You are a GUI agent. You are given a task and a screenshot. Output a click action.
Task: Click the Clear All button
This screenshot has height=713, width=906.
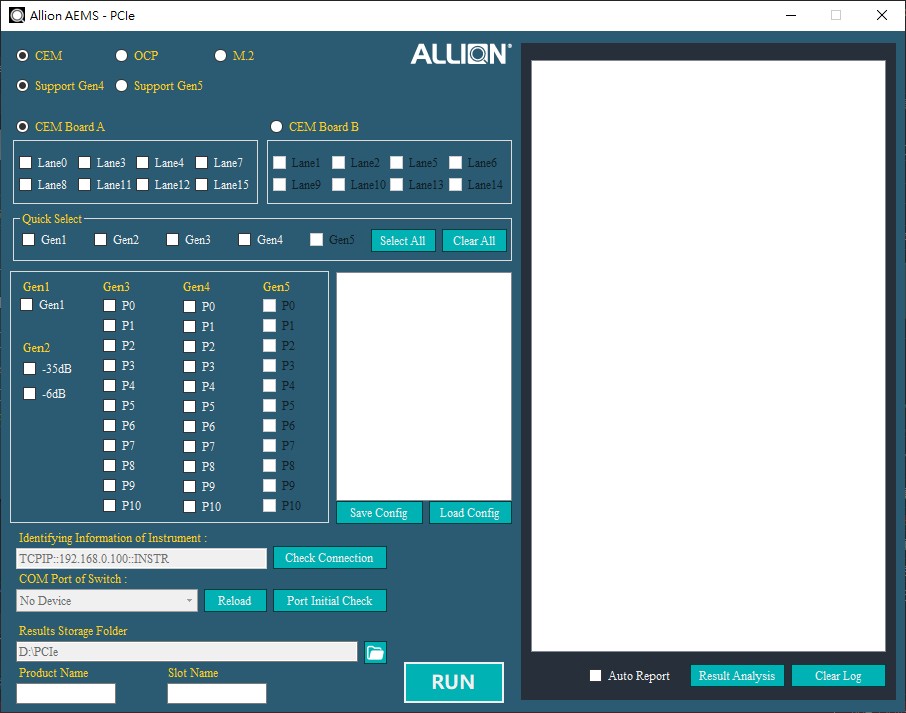click(x=474, y=240)
